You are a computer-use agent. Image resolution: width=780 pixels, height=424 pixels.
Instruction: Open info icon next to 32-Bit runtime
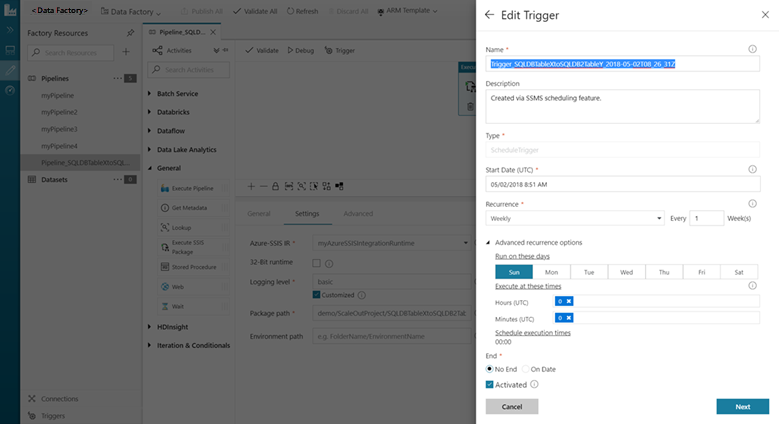329,263
